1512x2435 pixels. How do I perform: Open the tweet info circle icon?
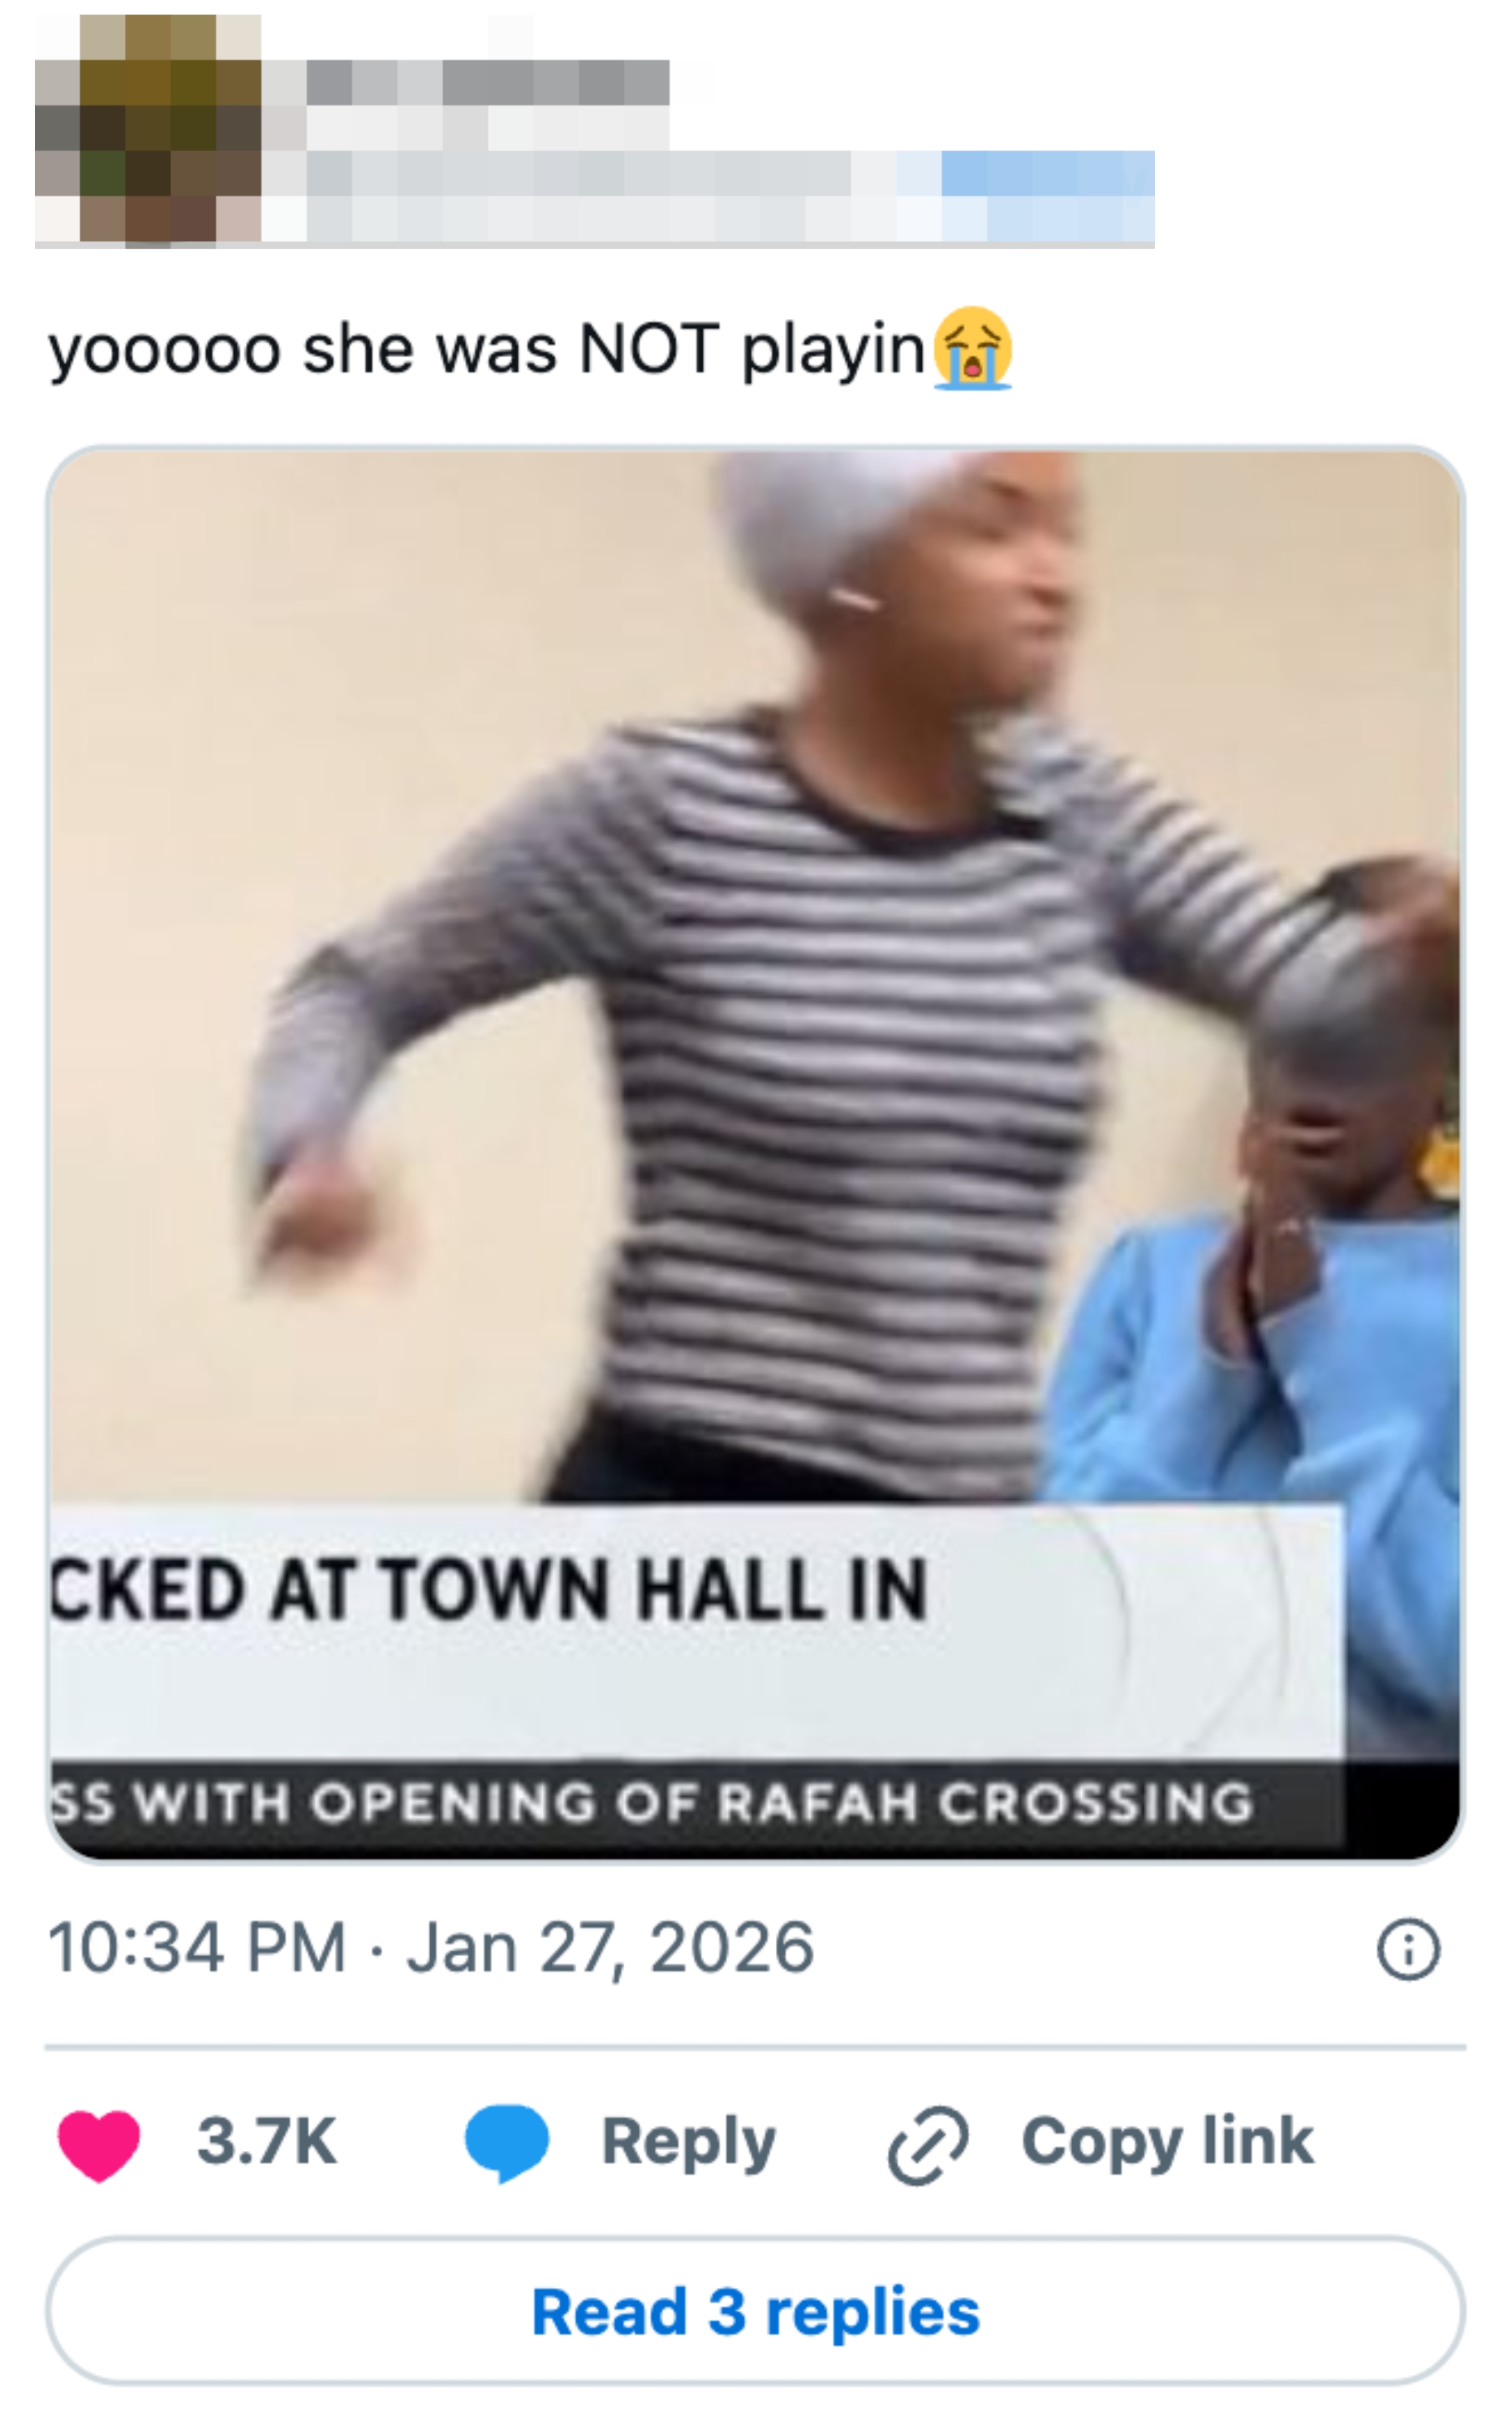pos(1408,1949)
